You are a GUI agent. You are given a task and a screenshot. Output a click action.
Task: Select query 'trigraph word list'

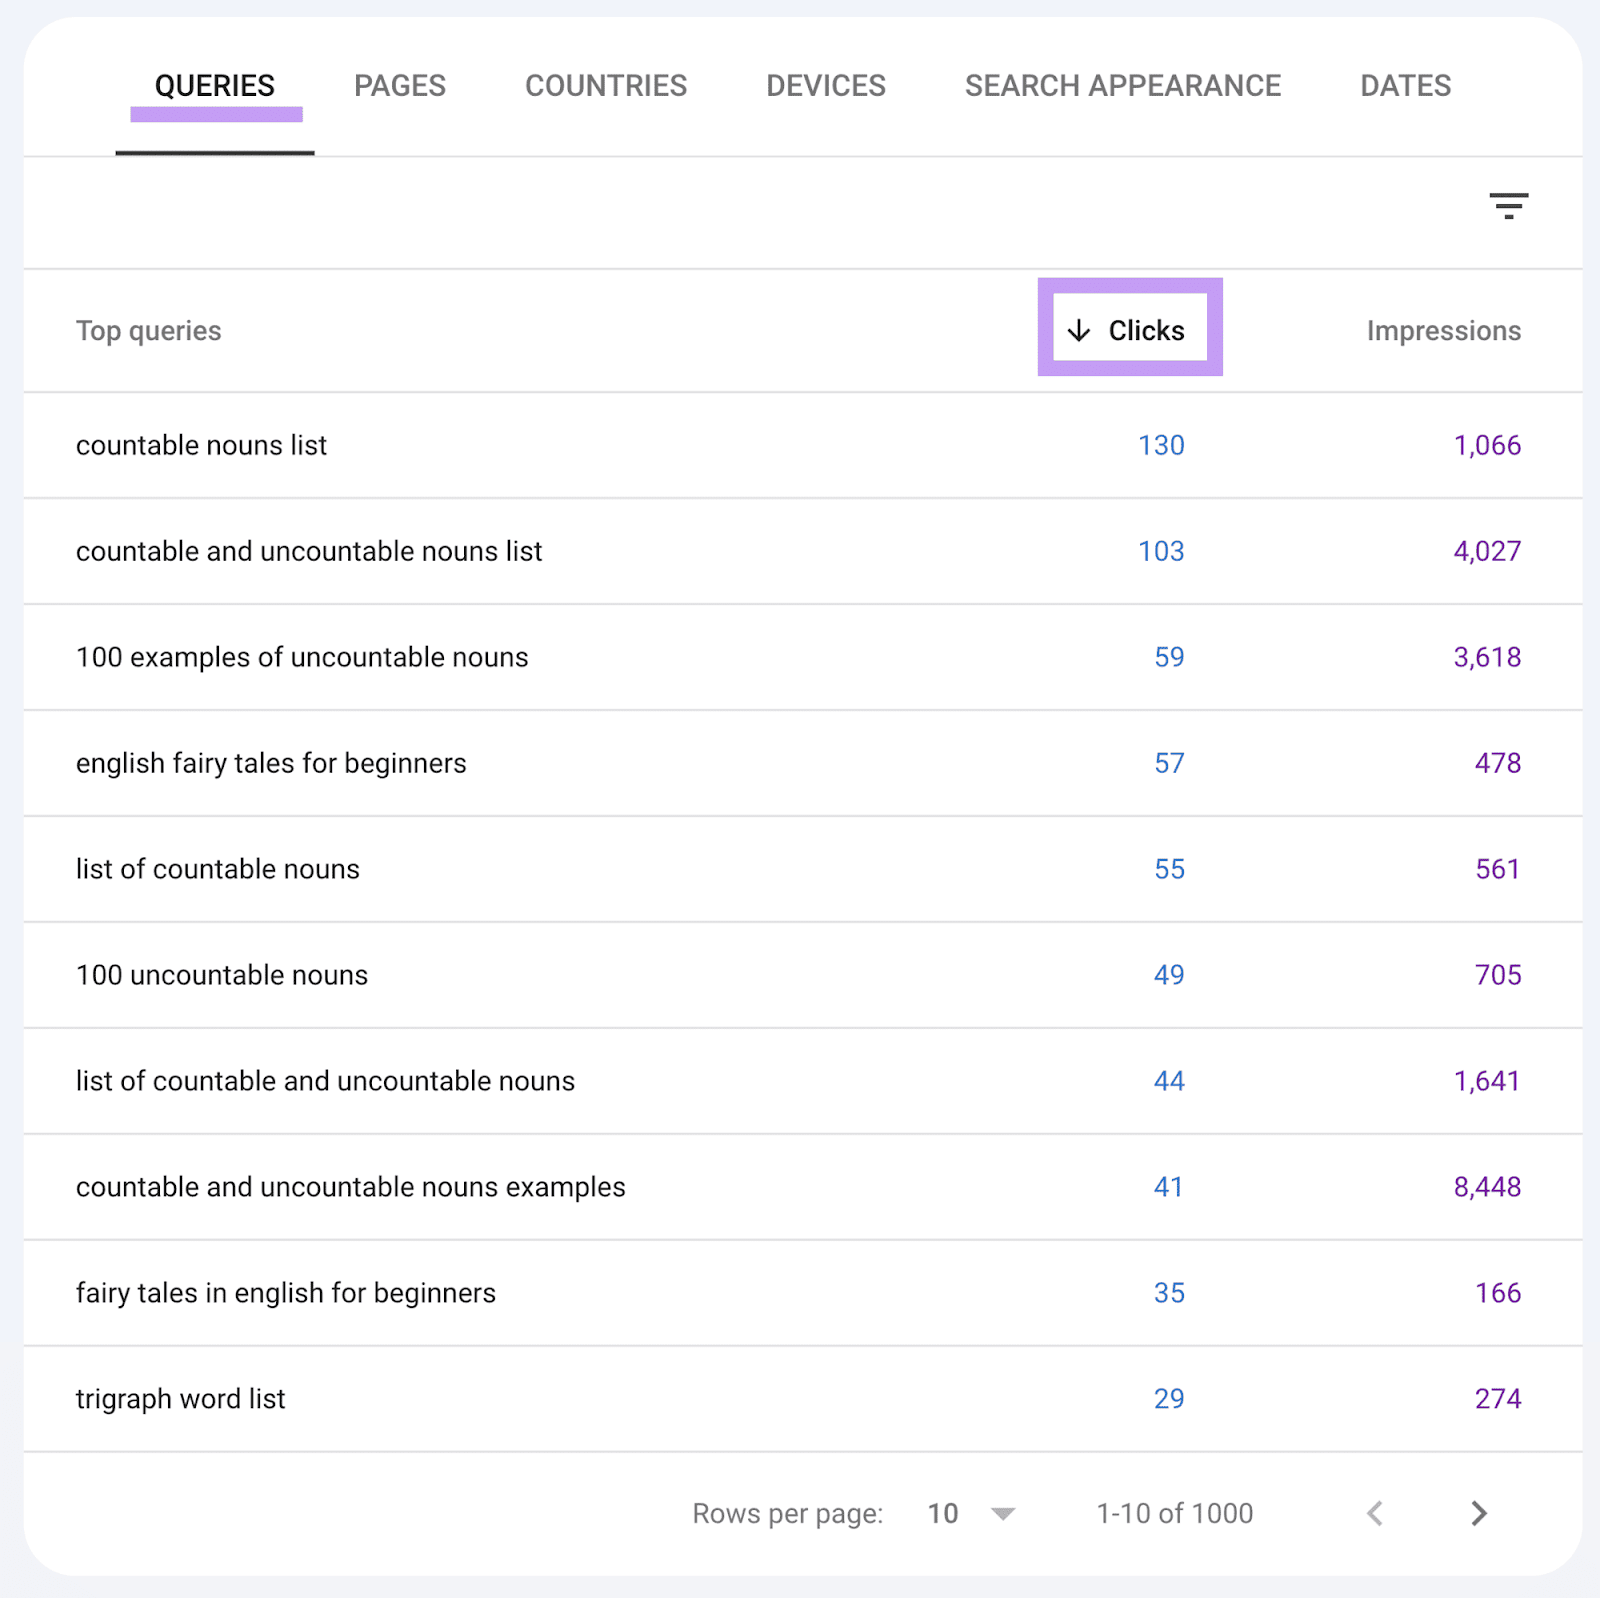[181, 1399]
